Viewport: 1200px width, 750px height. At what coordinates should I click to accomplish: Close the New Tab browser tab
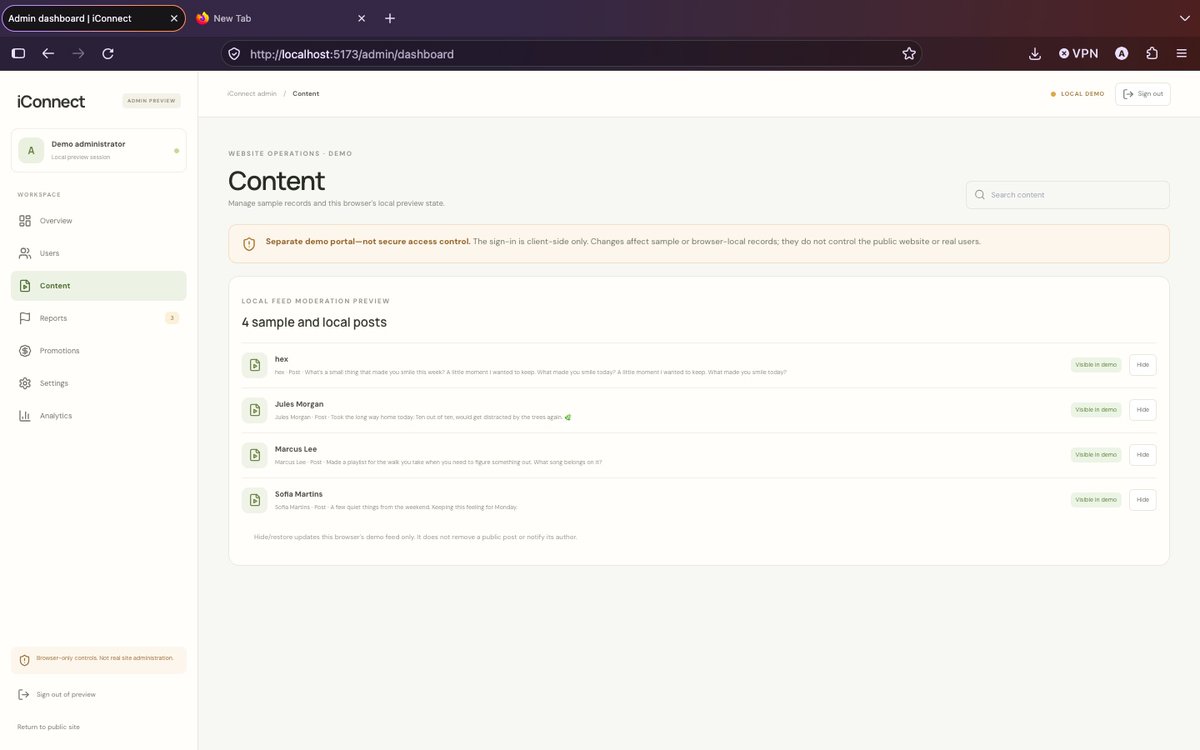tap(362, 18)
